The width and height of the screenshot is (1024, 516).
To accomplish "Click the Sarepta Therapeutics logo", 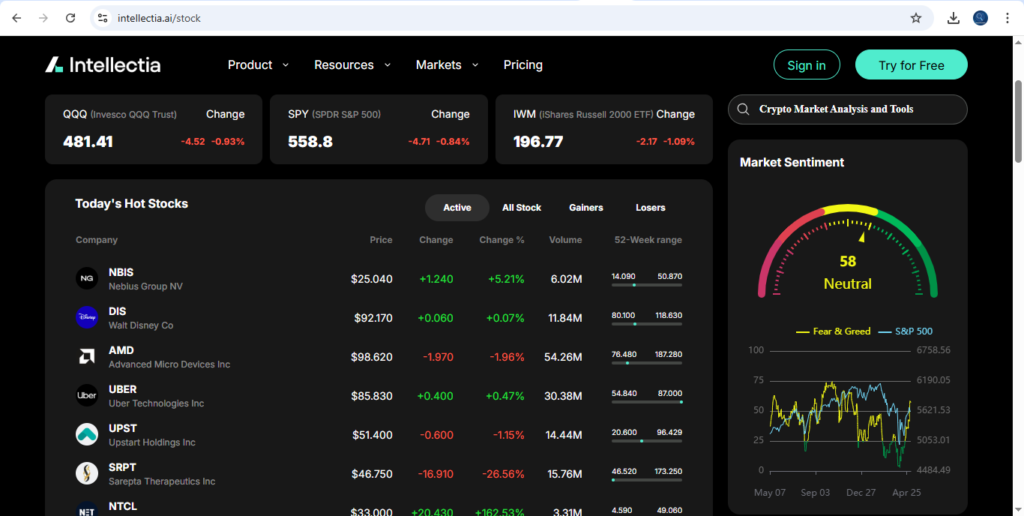I will point(87,474).
